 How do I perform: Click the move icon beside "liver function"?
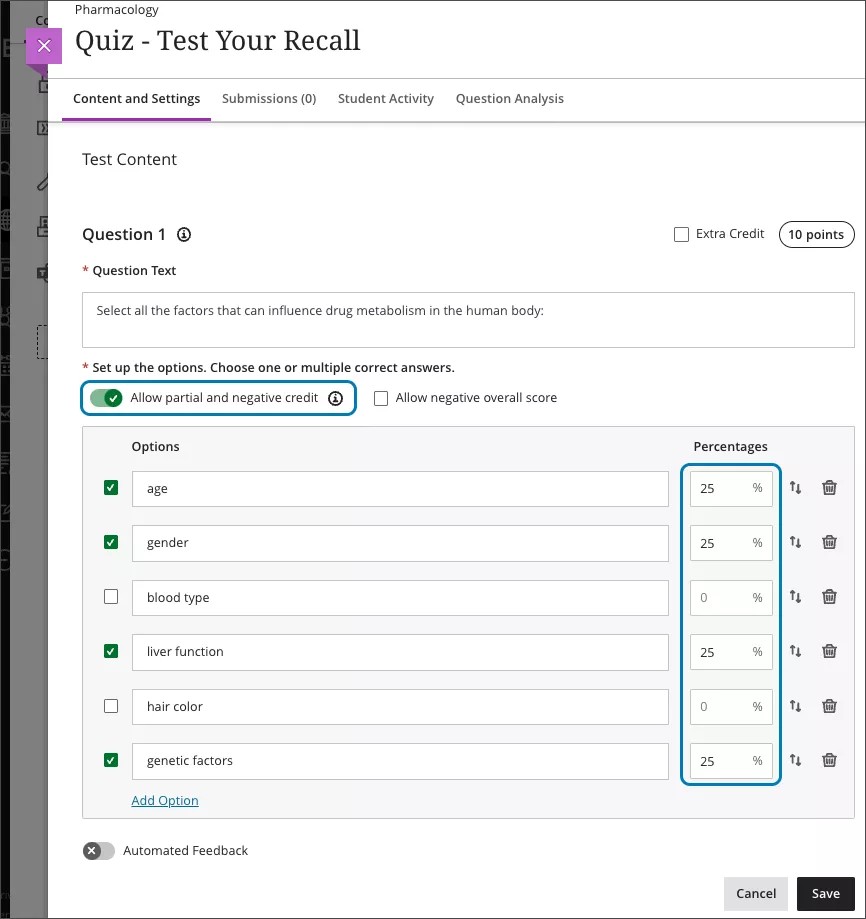tap(797, 651)
